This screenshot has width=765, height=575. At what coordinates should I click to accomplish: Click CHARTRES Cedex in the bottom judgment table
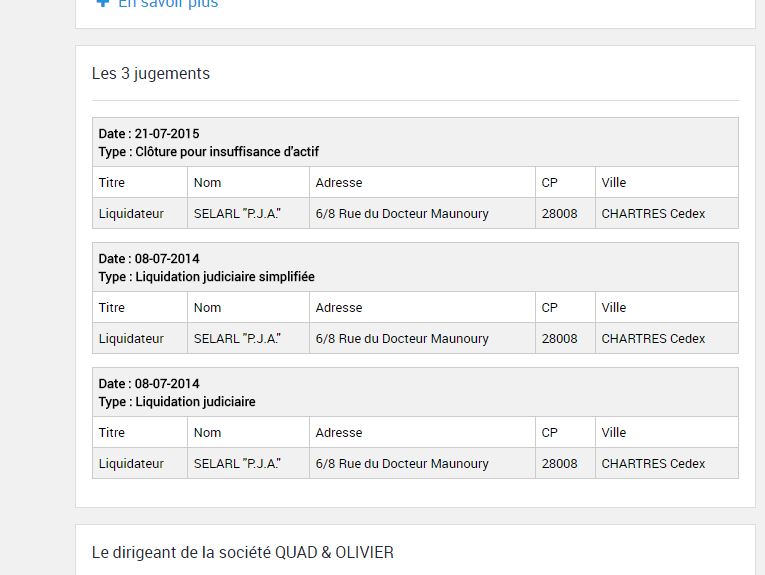[x=653, y=464]
